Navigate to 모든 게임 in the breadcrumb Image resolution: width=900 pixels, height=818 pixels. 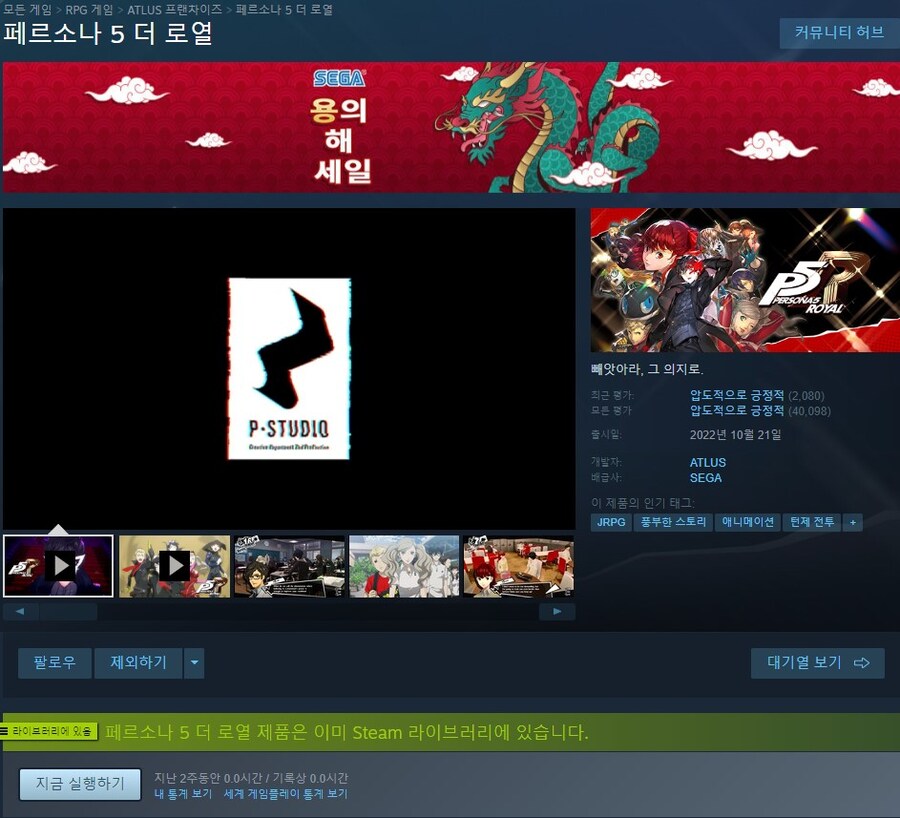pos(27,8)
